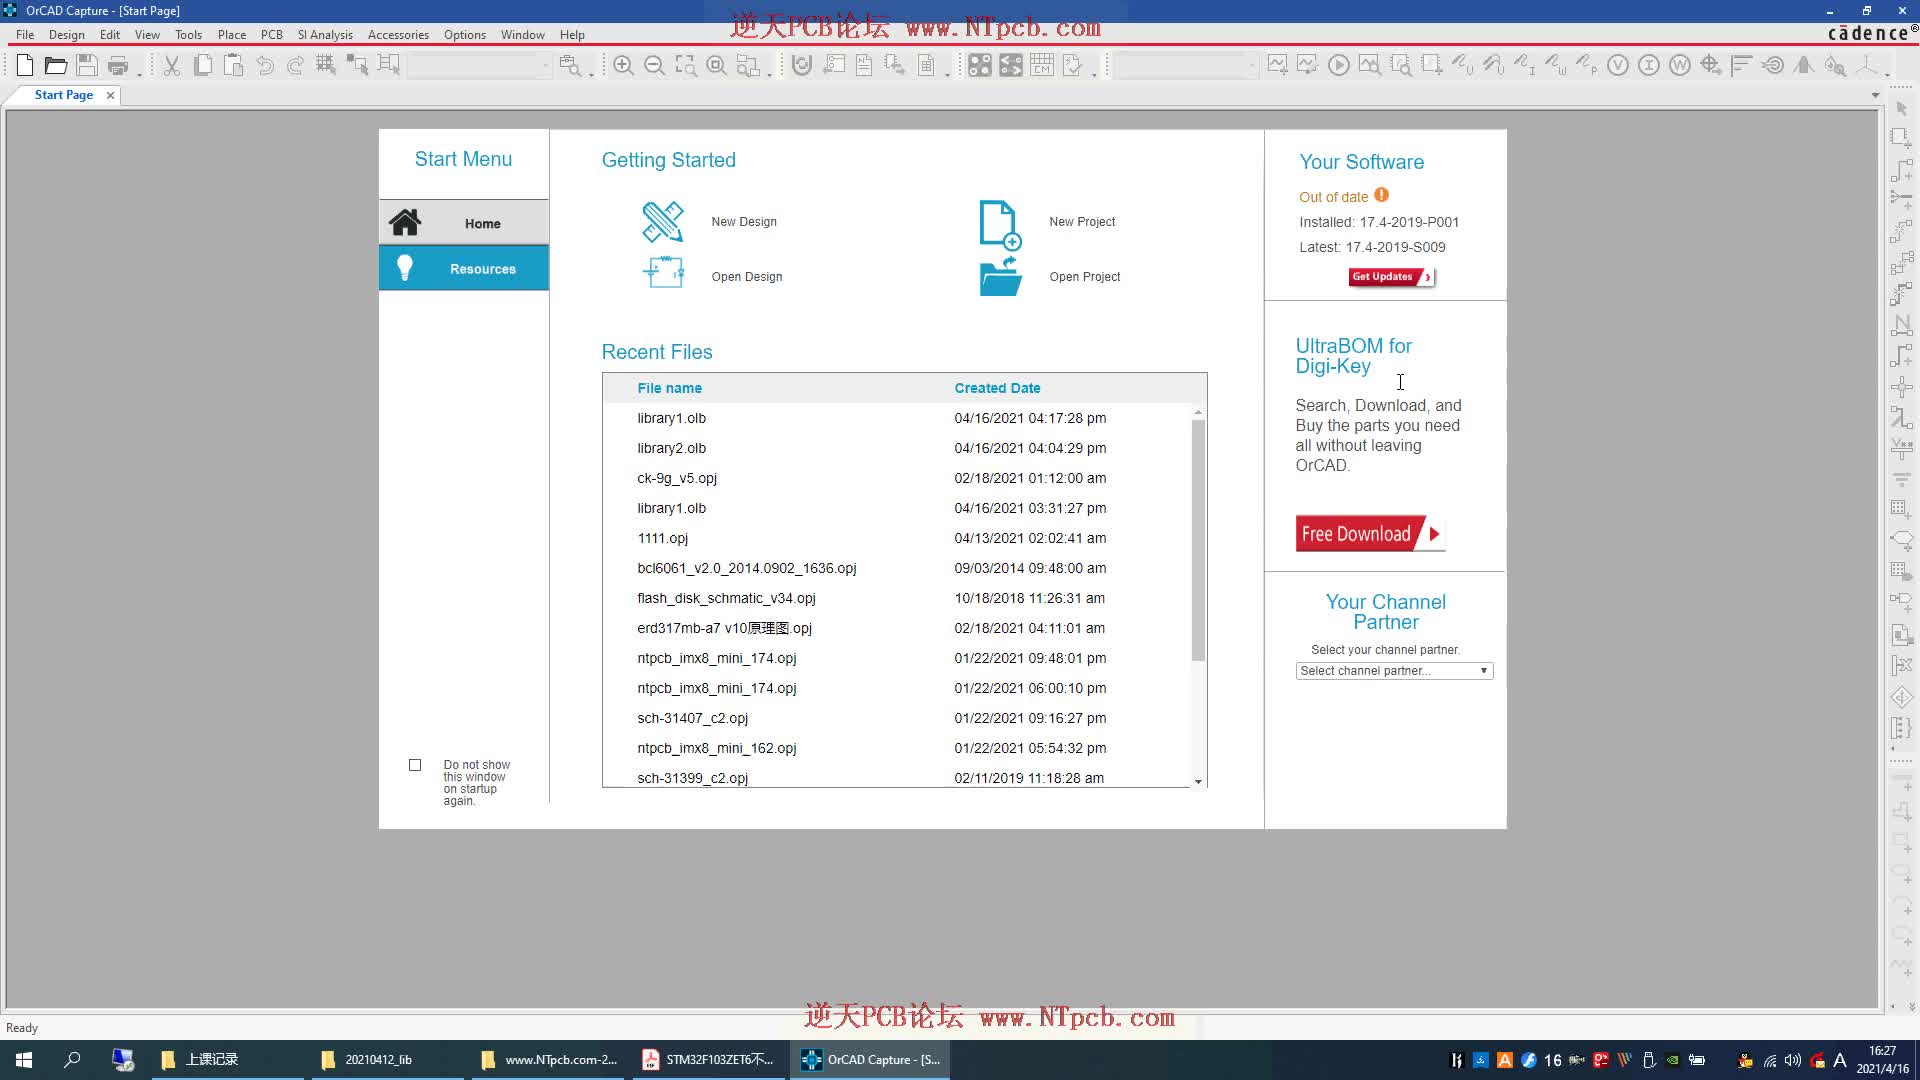
Task: Click the New Design link
Action: tap(744, 222)
